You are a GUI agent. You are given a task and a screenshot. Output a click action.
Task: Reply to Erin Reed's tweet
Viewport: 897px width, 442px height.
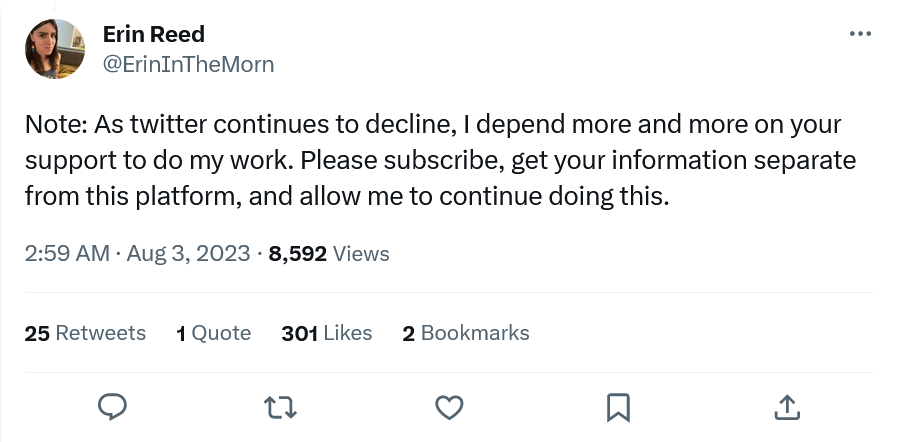coord(112,406)
